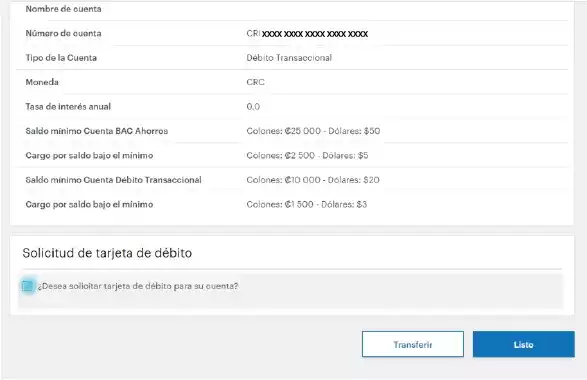Click the '₡2 500 - Dólares: $5' charge value

pos(307,155)
